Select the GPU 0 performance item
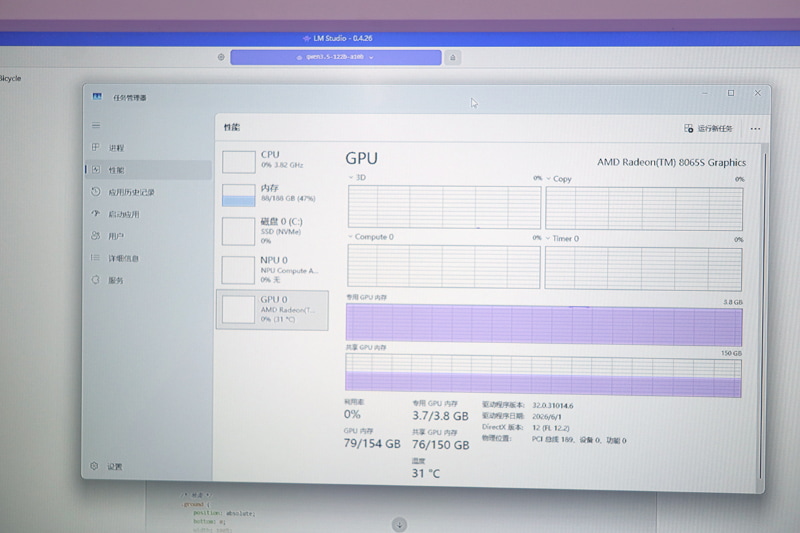Screen dimensions: 800x533 pyautogui.click(x=273, y=310)
